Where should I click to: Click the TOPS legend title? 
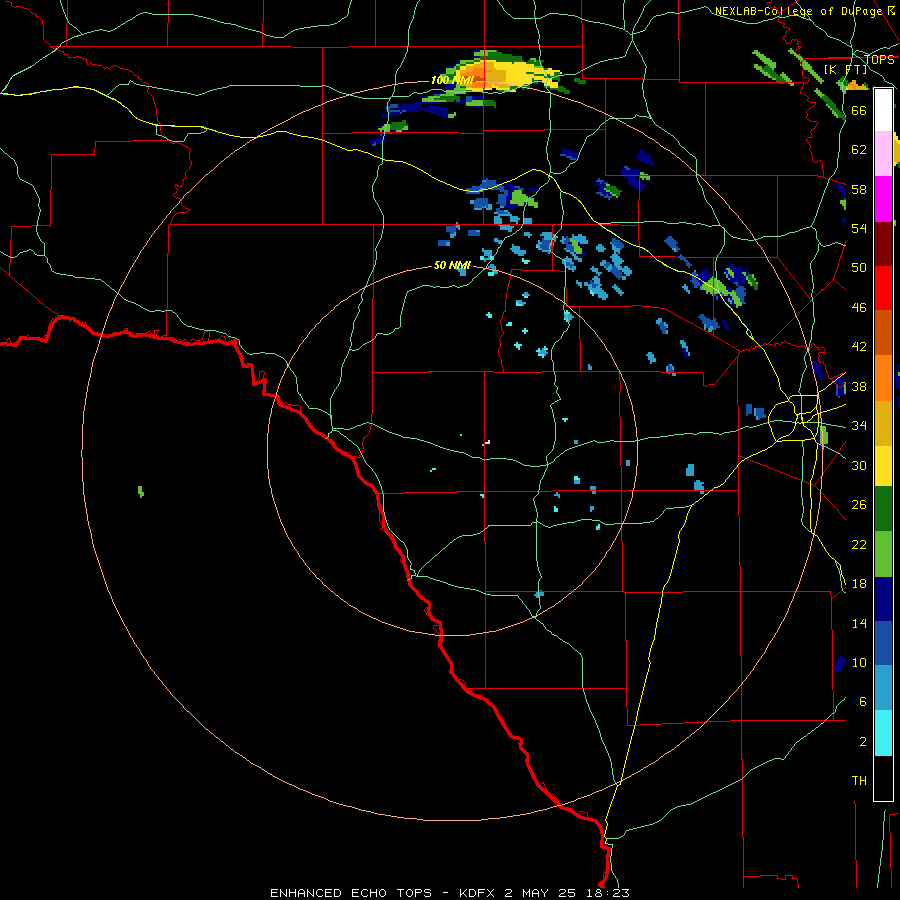pyautogui.click(x=879, y=59)
